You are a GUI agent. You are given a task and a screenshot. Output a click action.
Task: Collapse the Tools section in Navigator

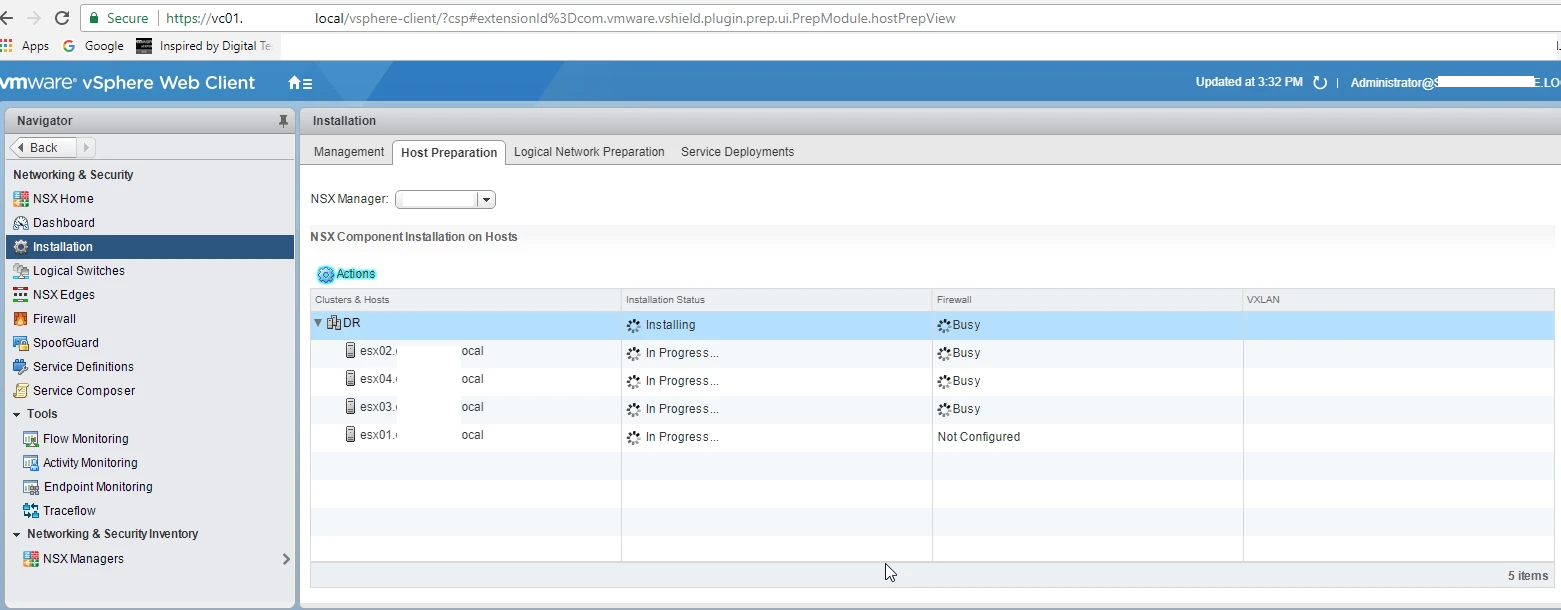pos(17,414)
